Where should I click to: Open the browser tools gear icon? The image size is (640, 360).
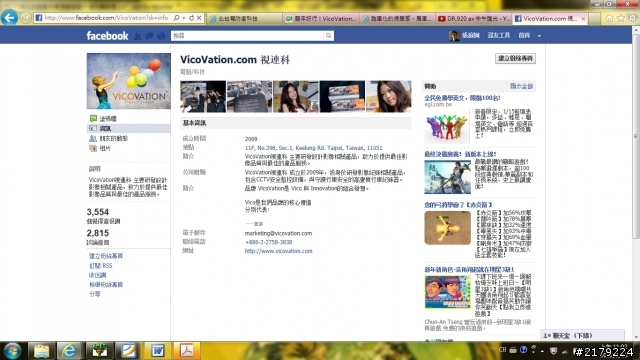[x=632, y=18]
